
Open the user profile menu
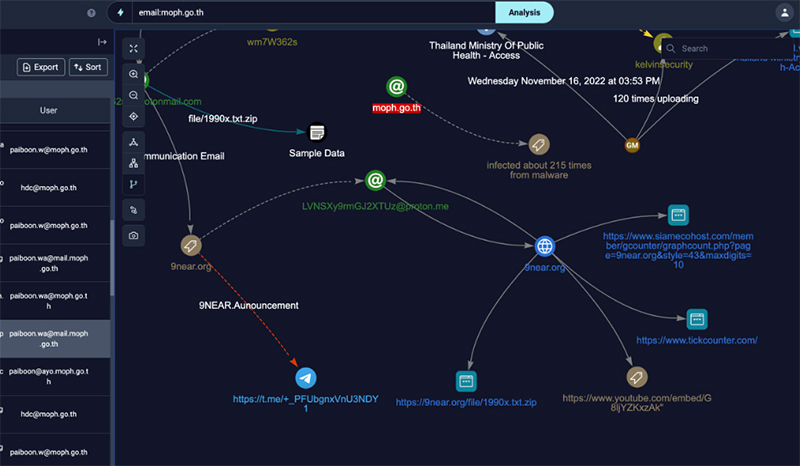[x=783, y=13]
